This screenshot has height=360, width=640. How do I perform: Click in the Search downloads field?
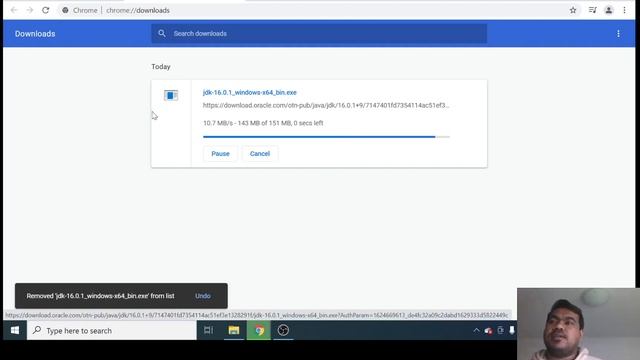319,33
